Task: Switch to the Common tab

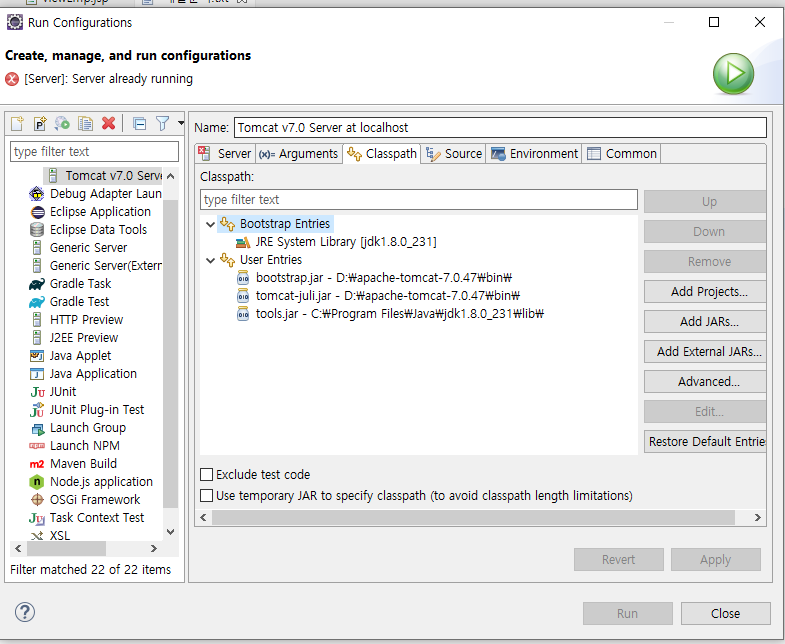Action: 622,154
